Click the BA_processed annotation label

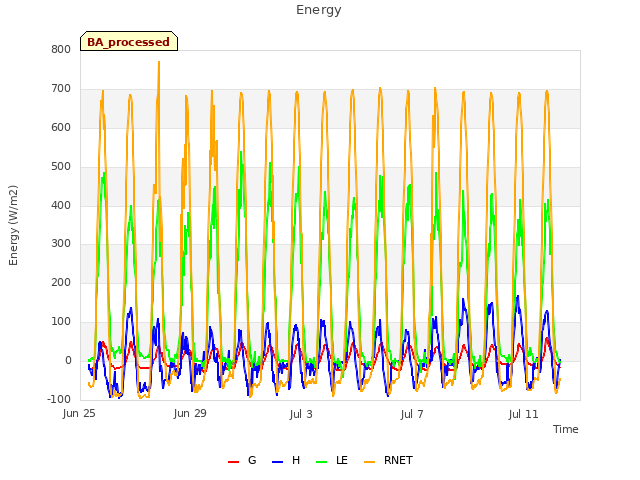(x=129, y=41)
